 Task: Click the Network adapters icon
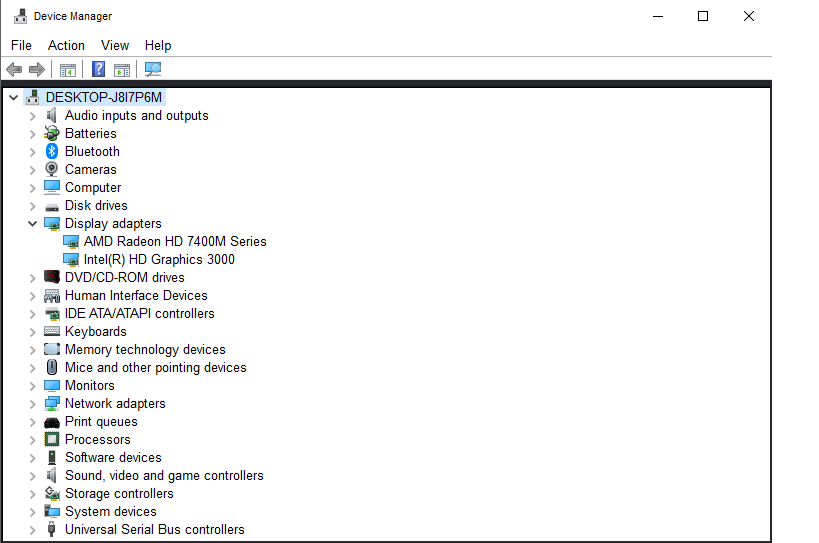pyautogui.click(x=52, y=404)
